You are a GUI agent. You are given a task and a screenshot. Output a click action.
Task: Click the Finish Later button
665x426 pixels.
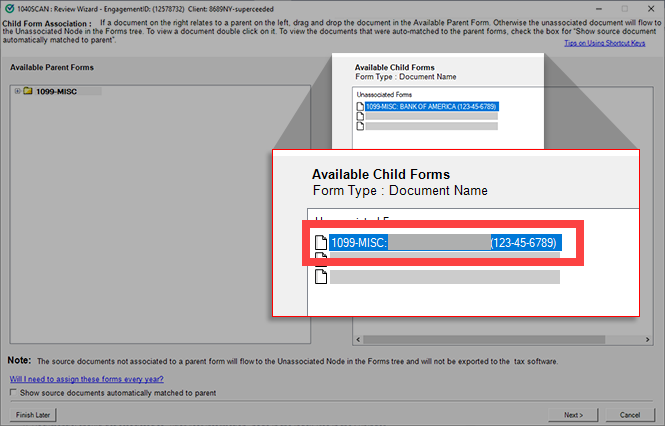tap(33, 415)
